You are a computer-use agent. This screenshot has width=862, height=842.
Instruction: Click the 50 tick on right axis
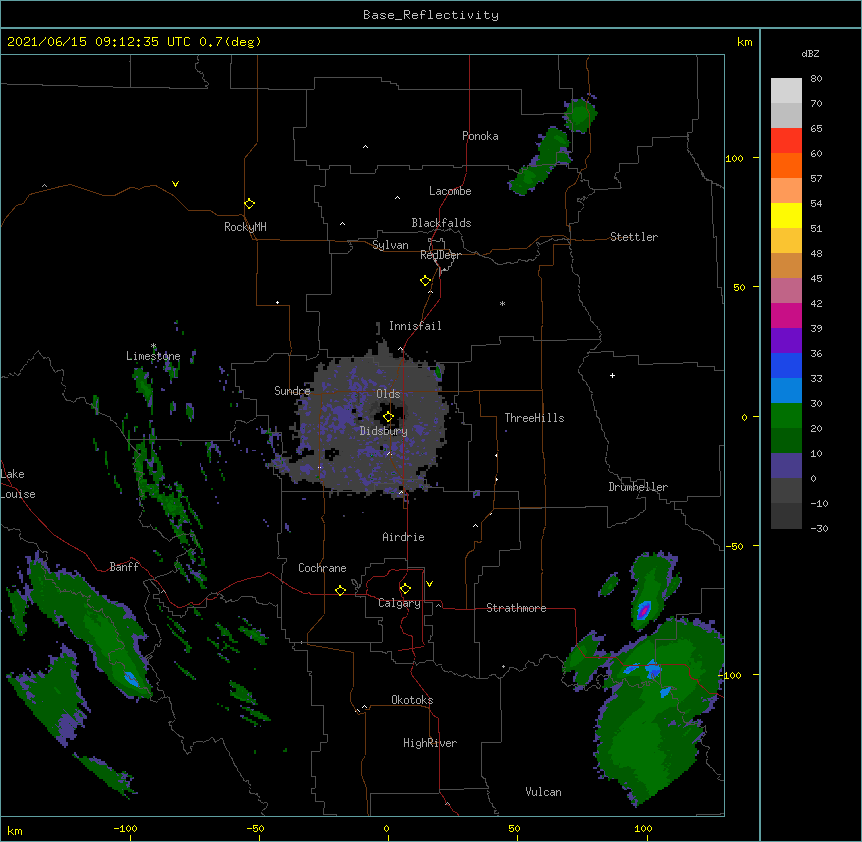point(739,287)
